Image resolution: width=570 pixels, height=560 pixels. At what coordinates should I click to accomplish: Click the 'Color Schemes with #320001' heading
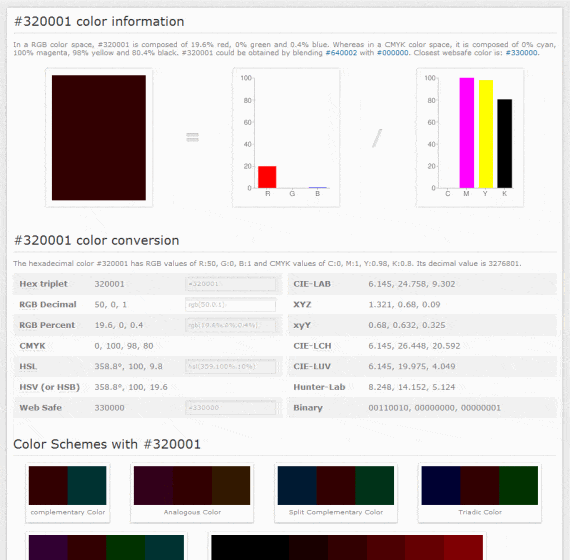(107, 444)
